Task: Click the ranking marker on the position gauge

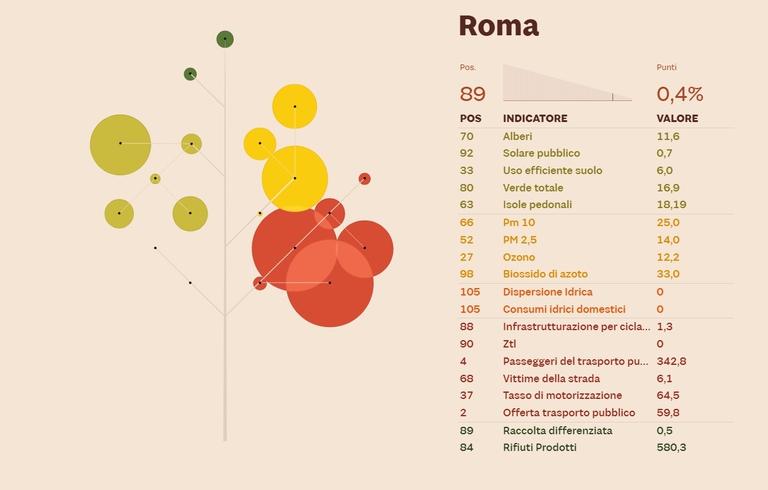Action: [612, 96]
